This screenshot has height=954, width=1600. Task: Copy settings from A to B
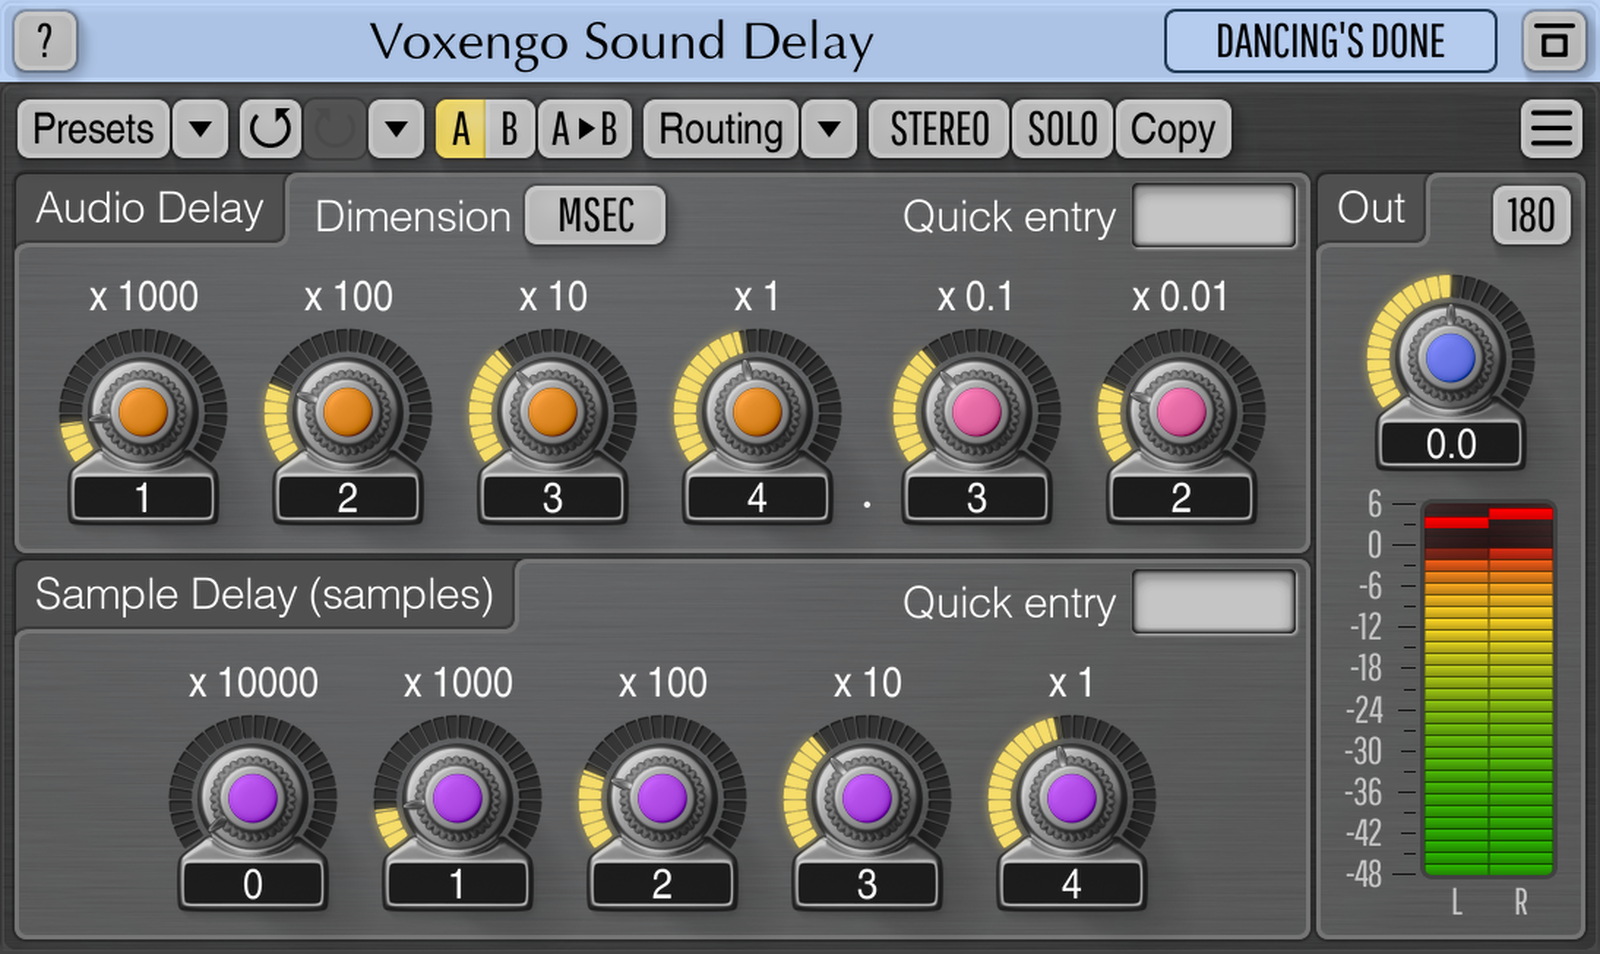[586, 129]
